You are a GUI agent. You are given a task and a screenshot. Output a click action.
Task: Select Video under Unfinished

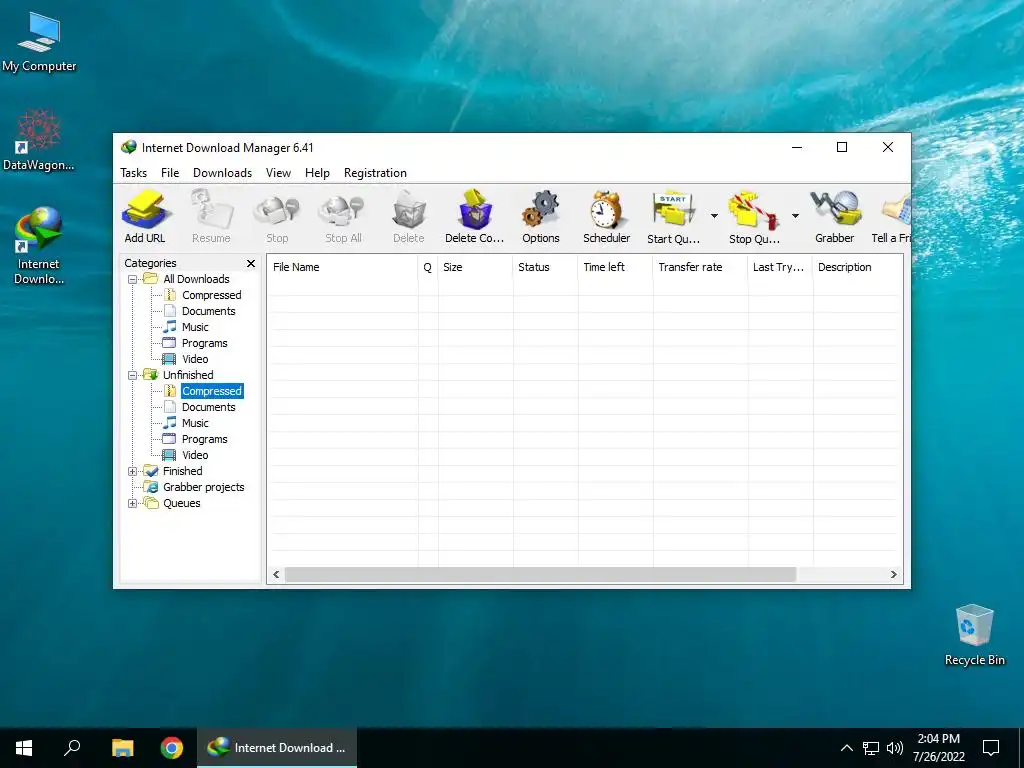click(x=195, y=455)
